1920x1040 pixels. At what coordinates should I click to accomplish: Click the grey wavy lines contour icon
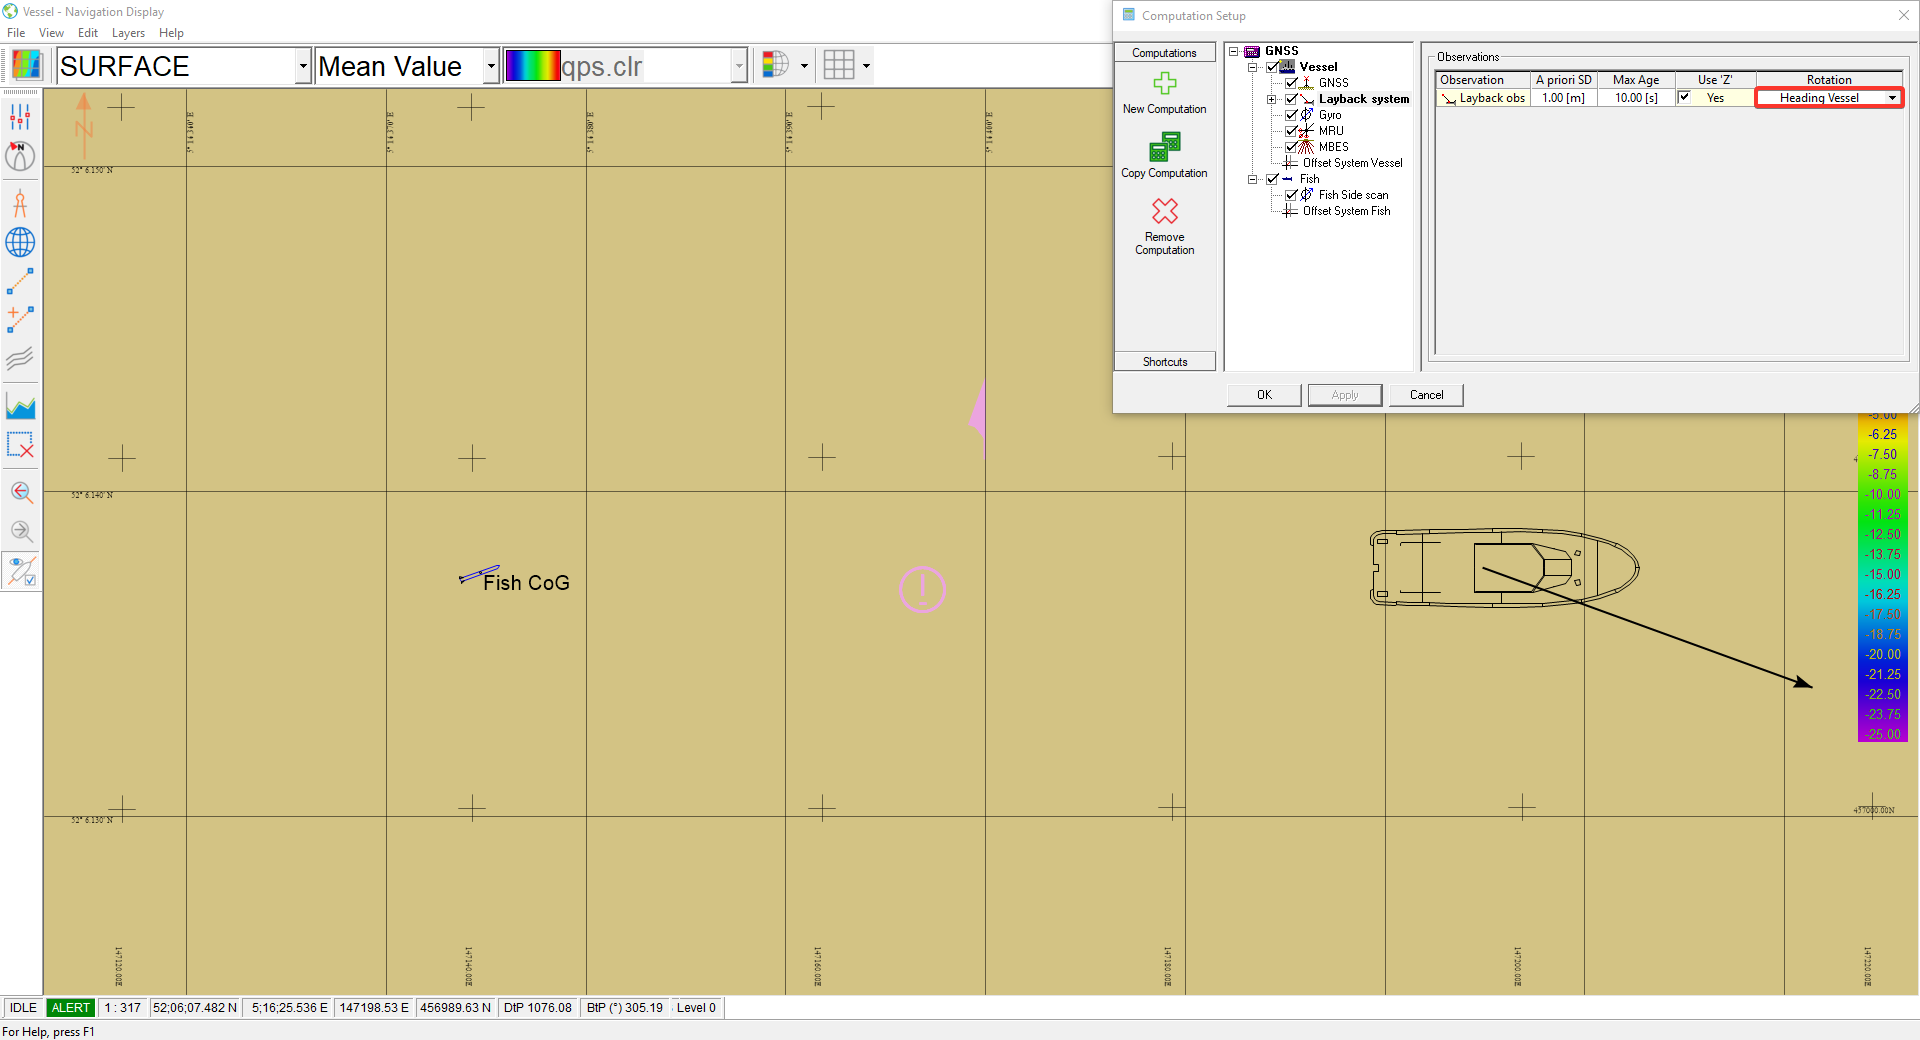click(20, 358)
